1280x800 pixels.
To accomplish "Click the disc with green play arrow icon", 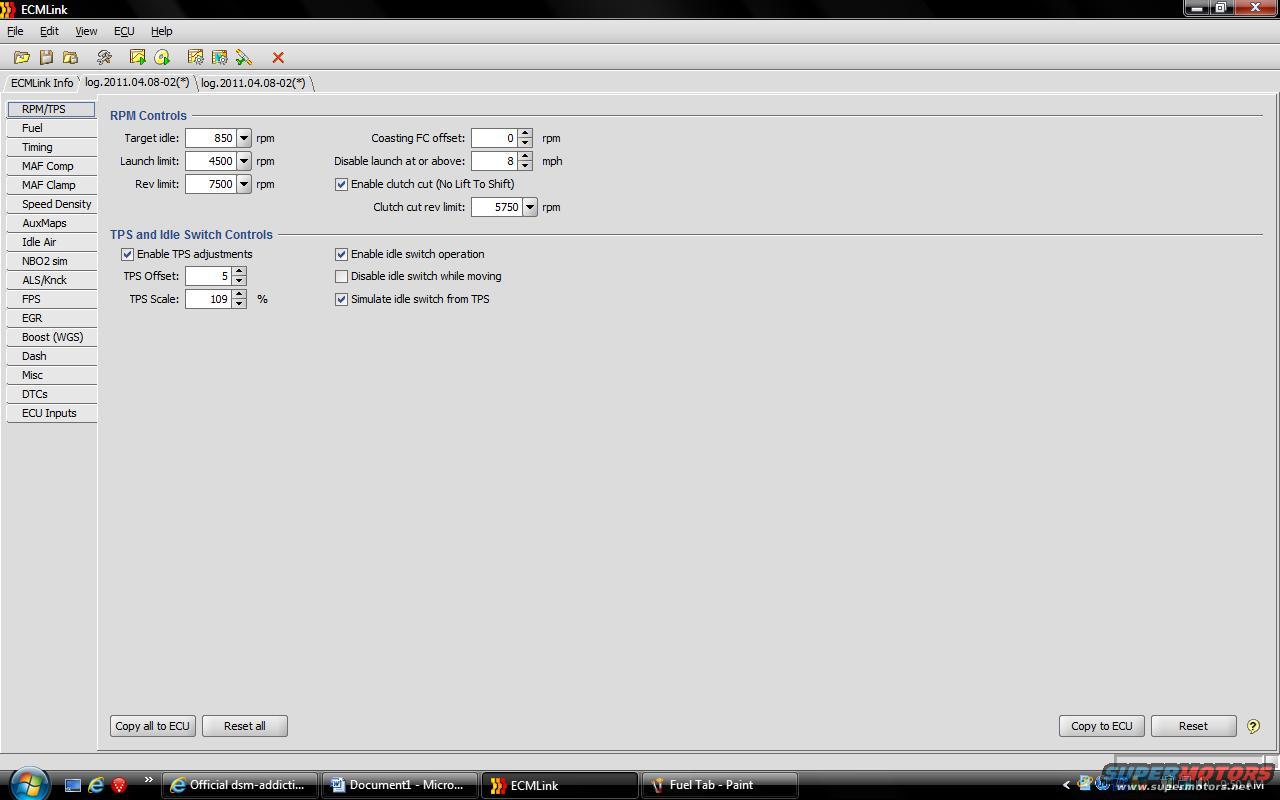I will coord(162,58).
